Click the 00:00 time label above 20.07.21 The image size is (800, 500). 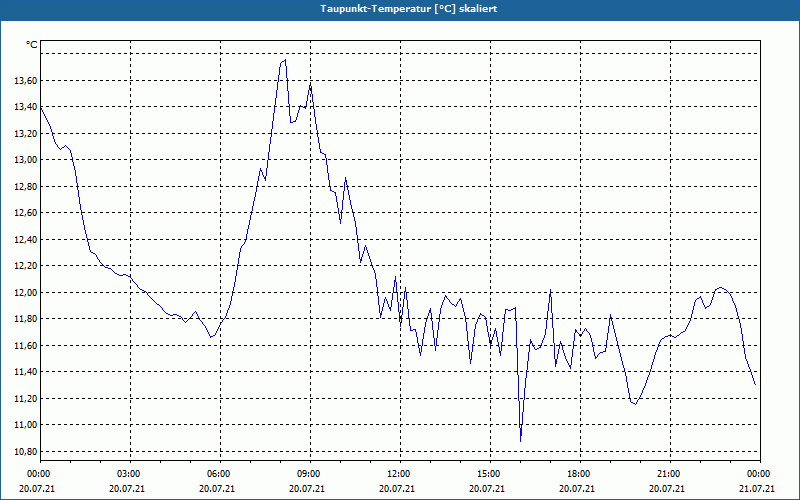tap(38, 474)
